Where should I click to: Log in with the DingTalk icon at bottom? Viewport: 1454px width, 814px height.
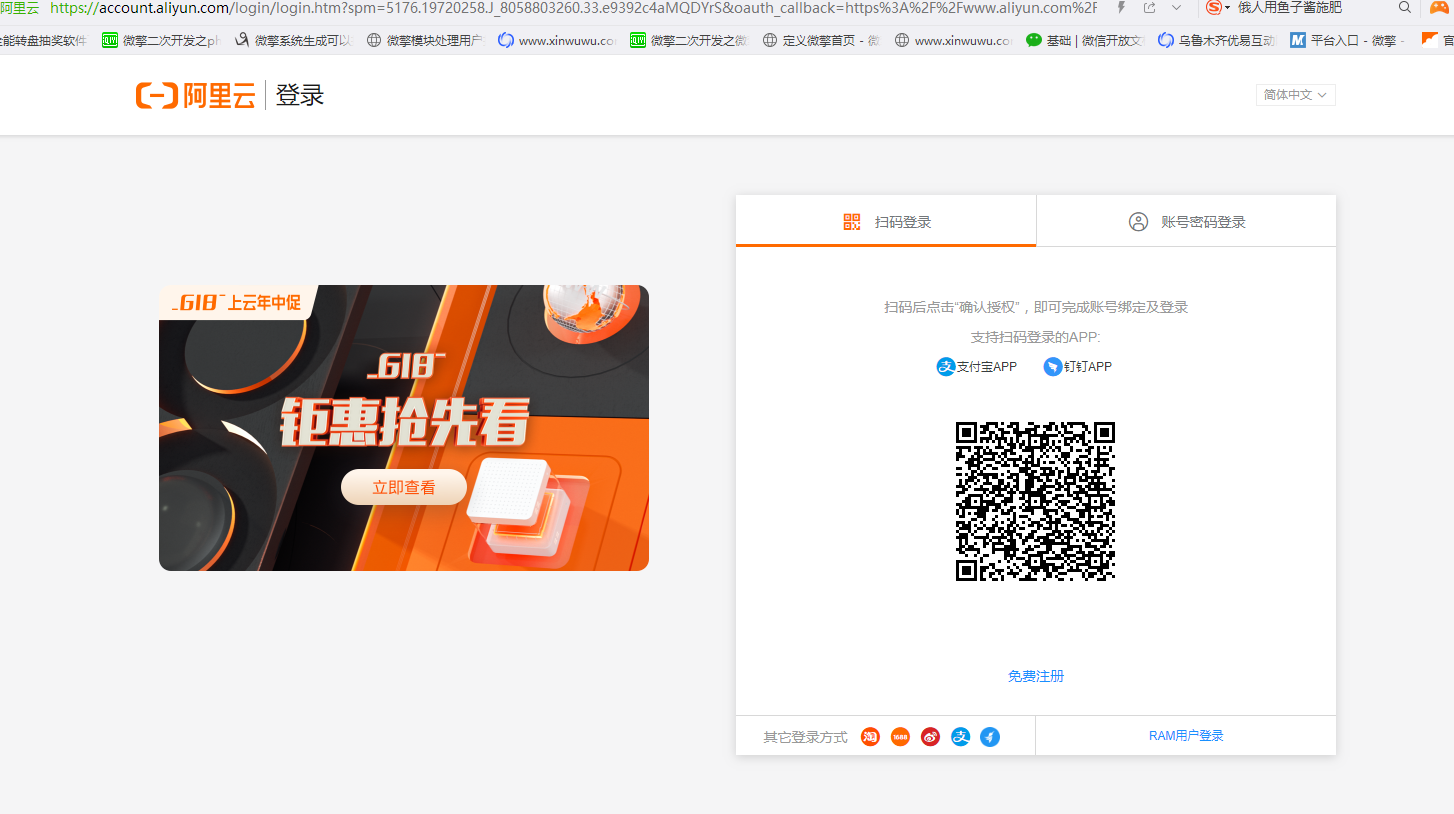pos(990,737)
